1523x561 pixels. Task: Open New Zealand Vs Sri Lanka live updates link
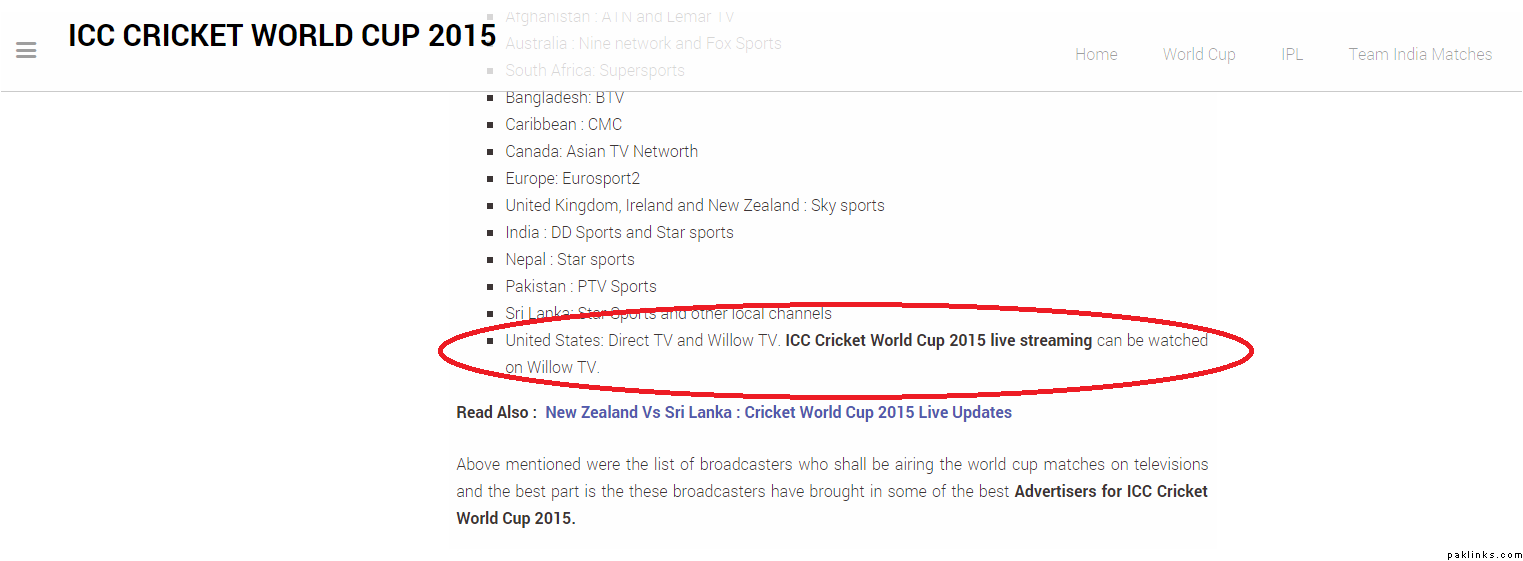click(778, 412)
